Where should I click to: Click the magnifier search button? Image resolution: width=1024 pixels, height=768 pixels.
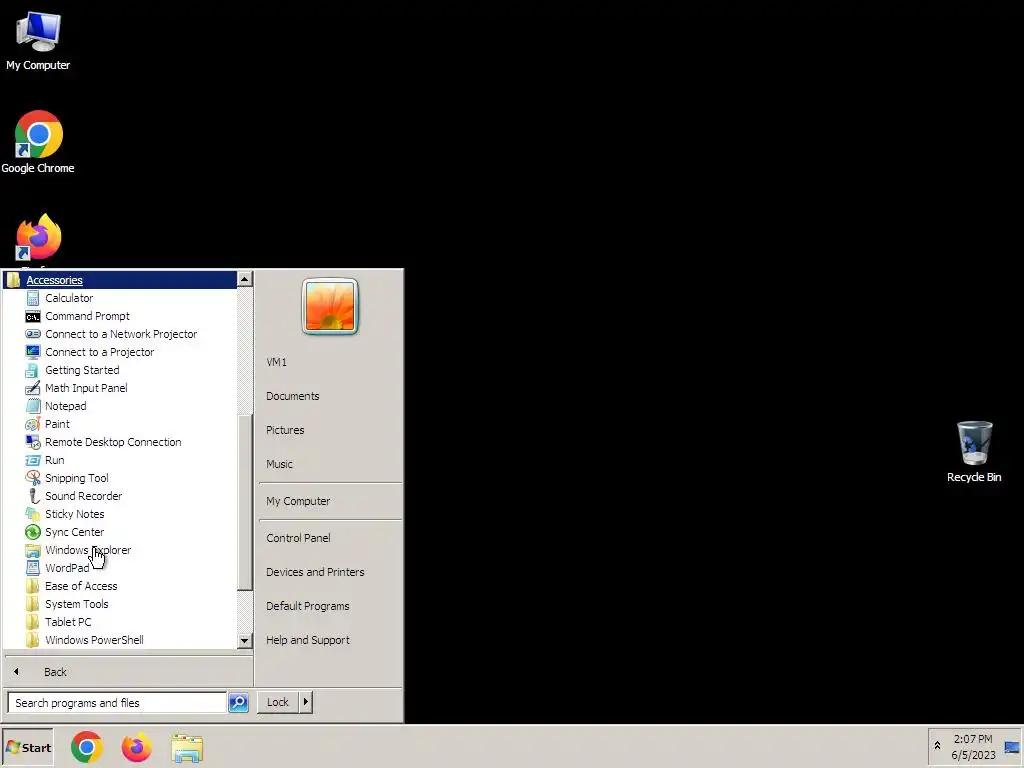238,703
